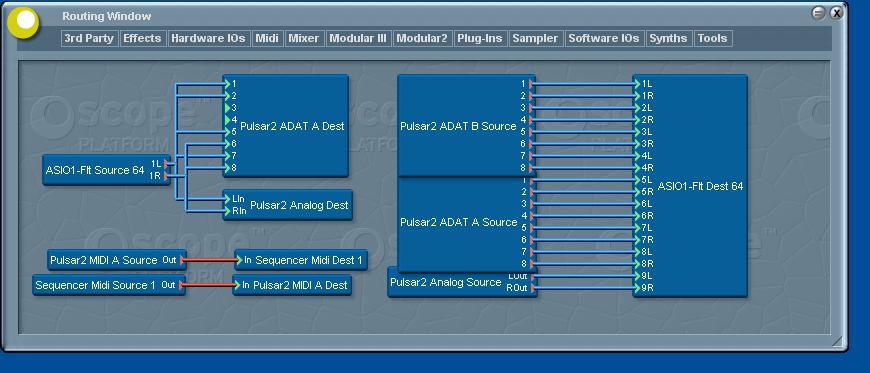Open the Effects menu

tap(143, 38)
